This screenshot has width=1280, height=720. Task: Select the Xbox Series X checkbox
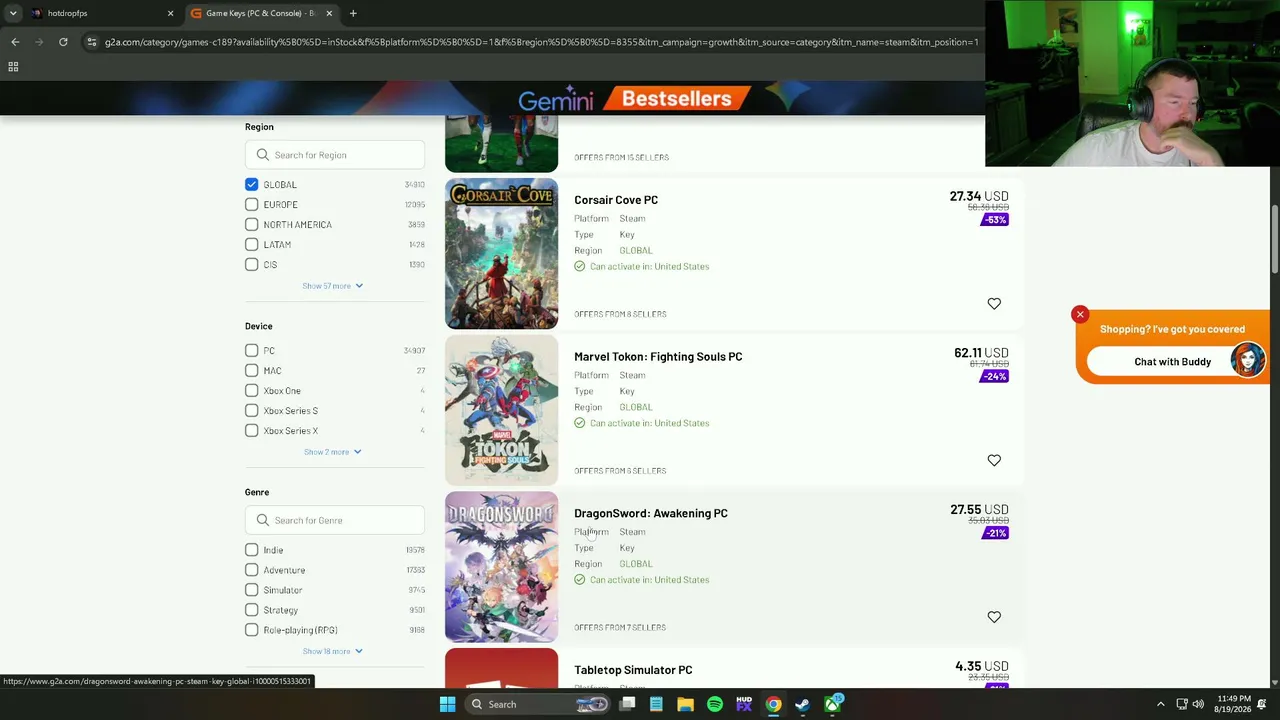coord(252,431)
